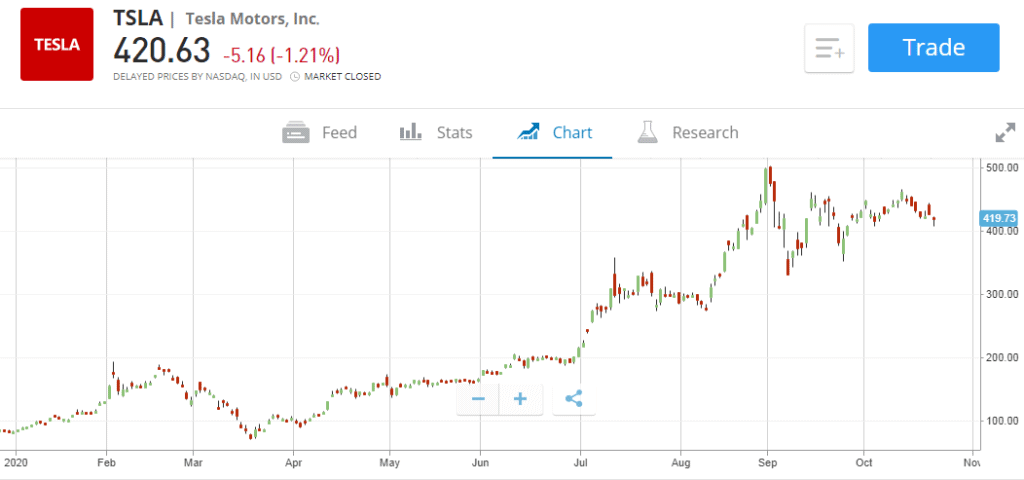Click the -5.16 (-1.21%) change value
This screenshot has height=480, width=1024.
[281, 54]
